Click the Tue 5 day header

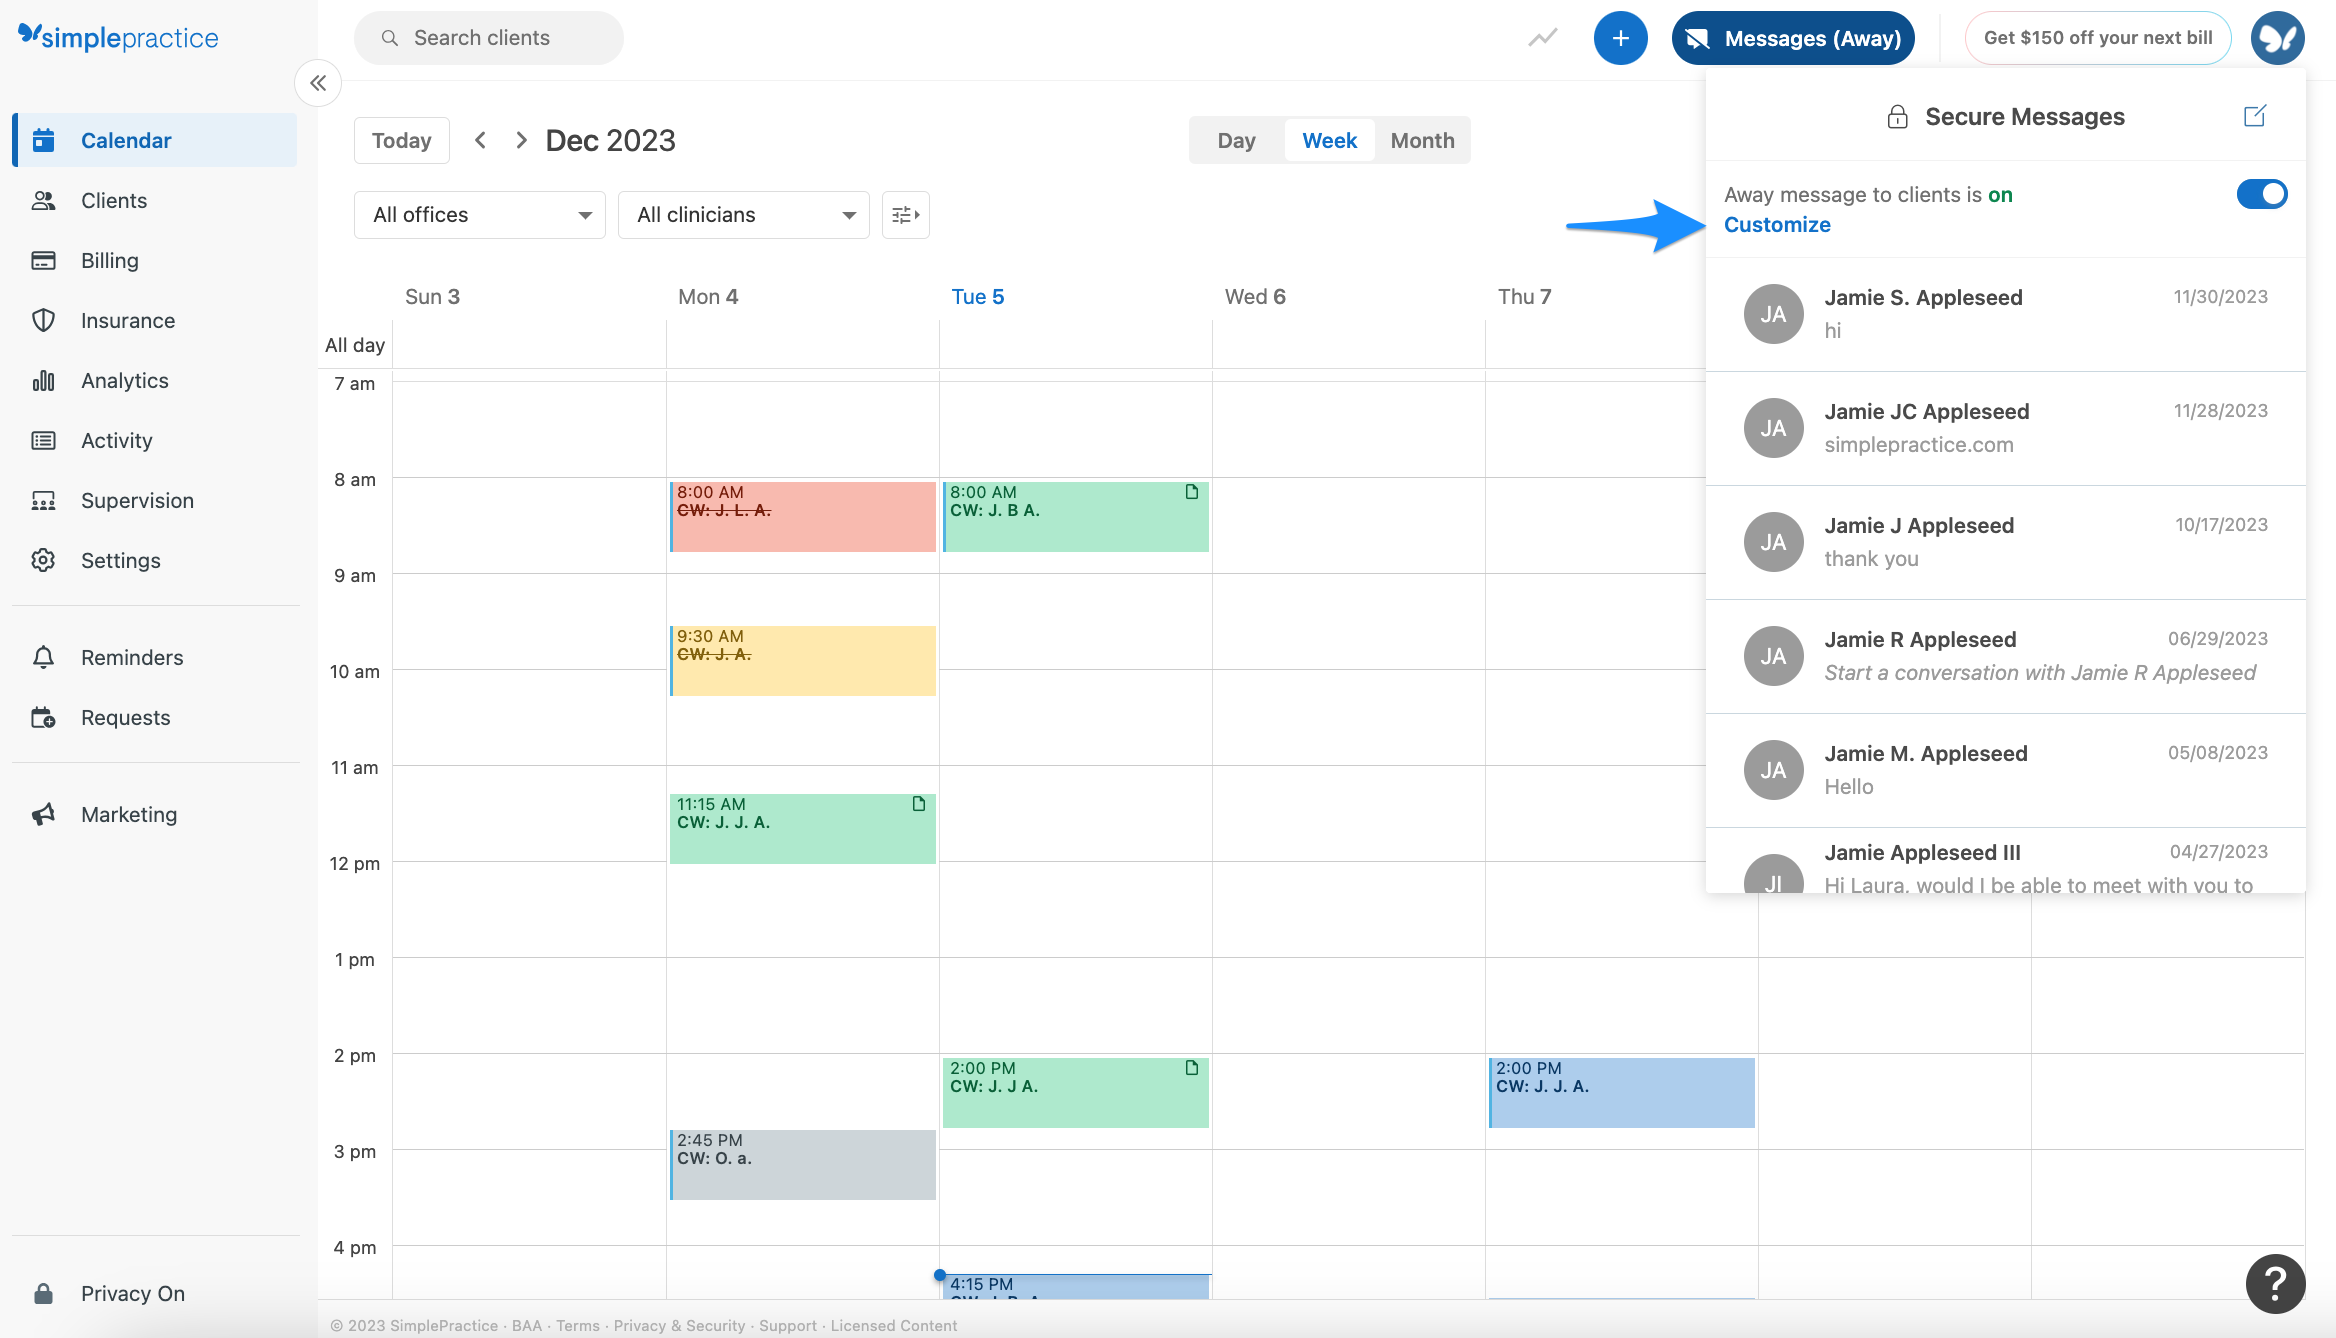(x=977, y=296)
